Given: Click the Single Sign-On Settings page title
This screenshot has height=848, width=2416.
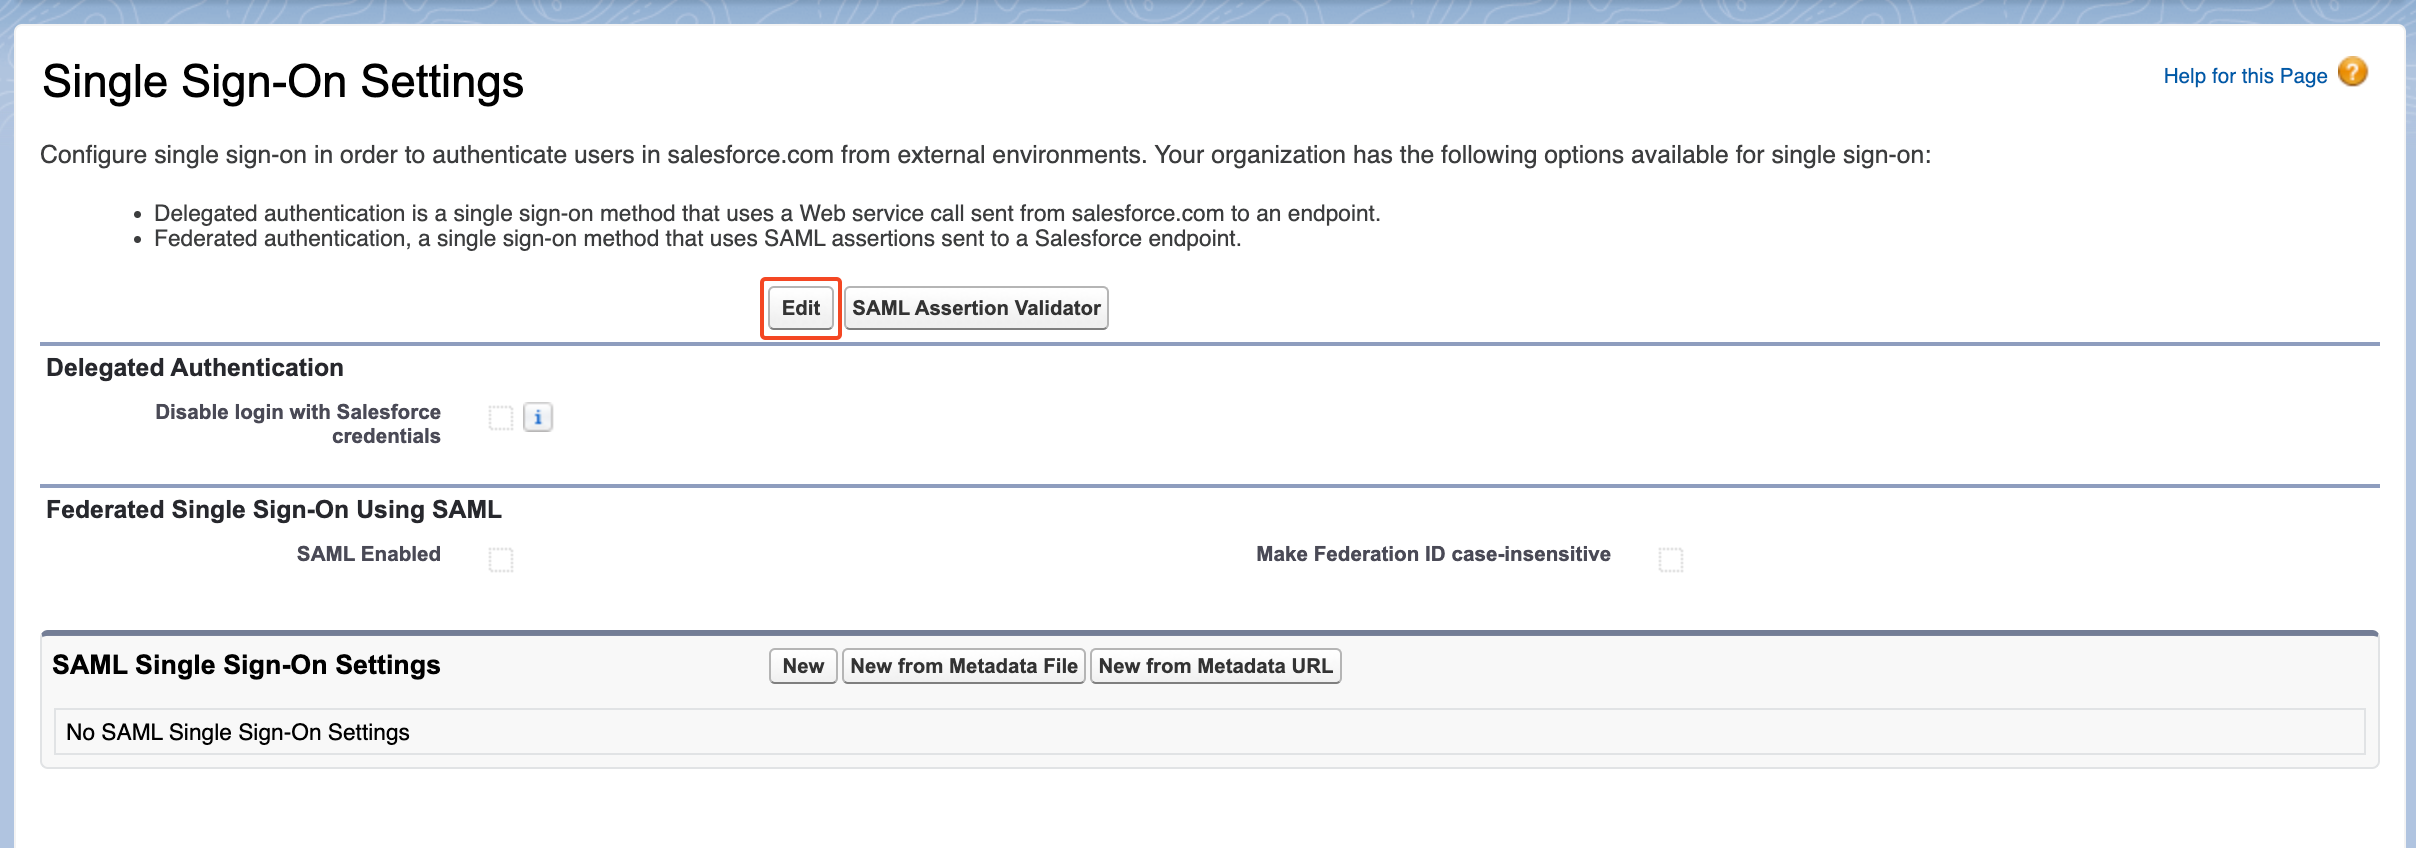Looking at the screenshot, I should point(283,81).
